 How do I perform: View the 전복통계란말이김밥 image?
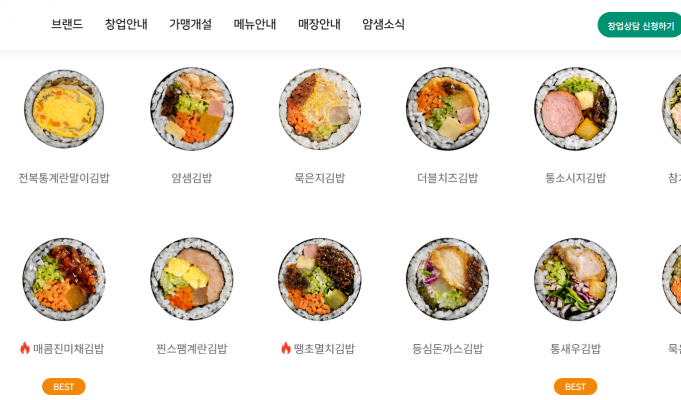(x=64, y=109)
